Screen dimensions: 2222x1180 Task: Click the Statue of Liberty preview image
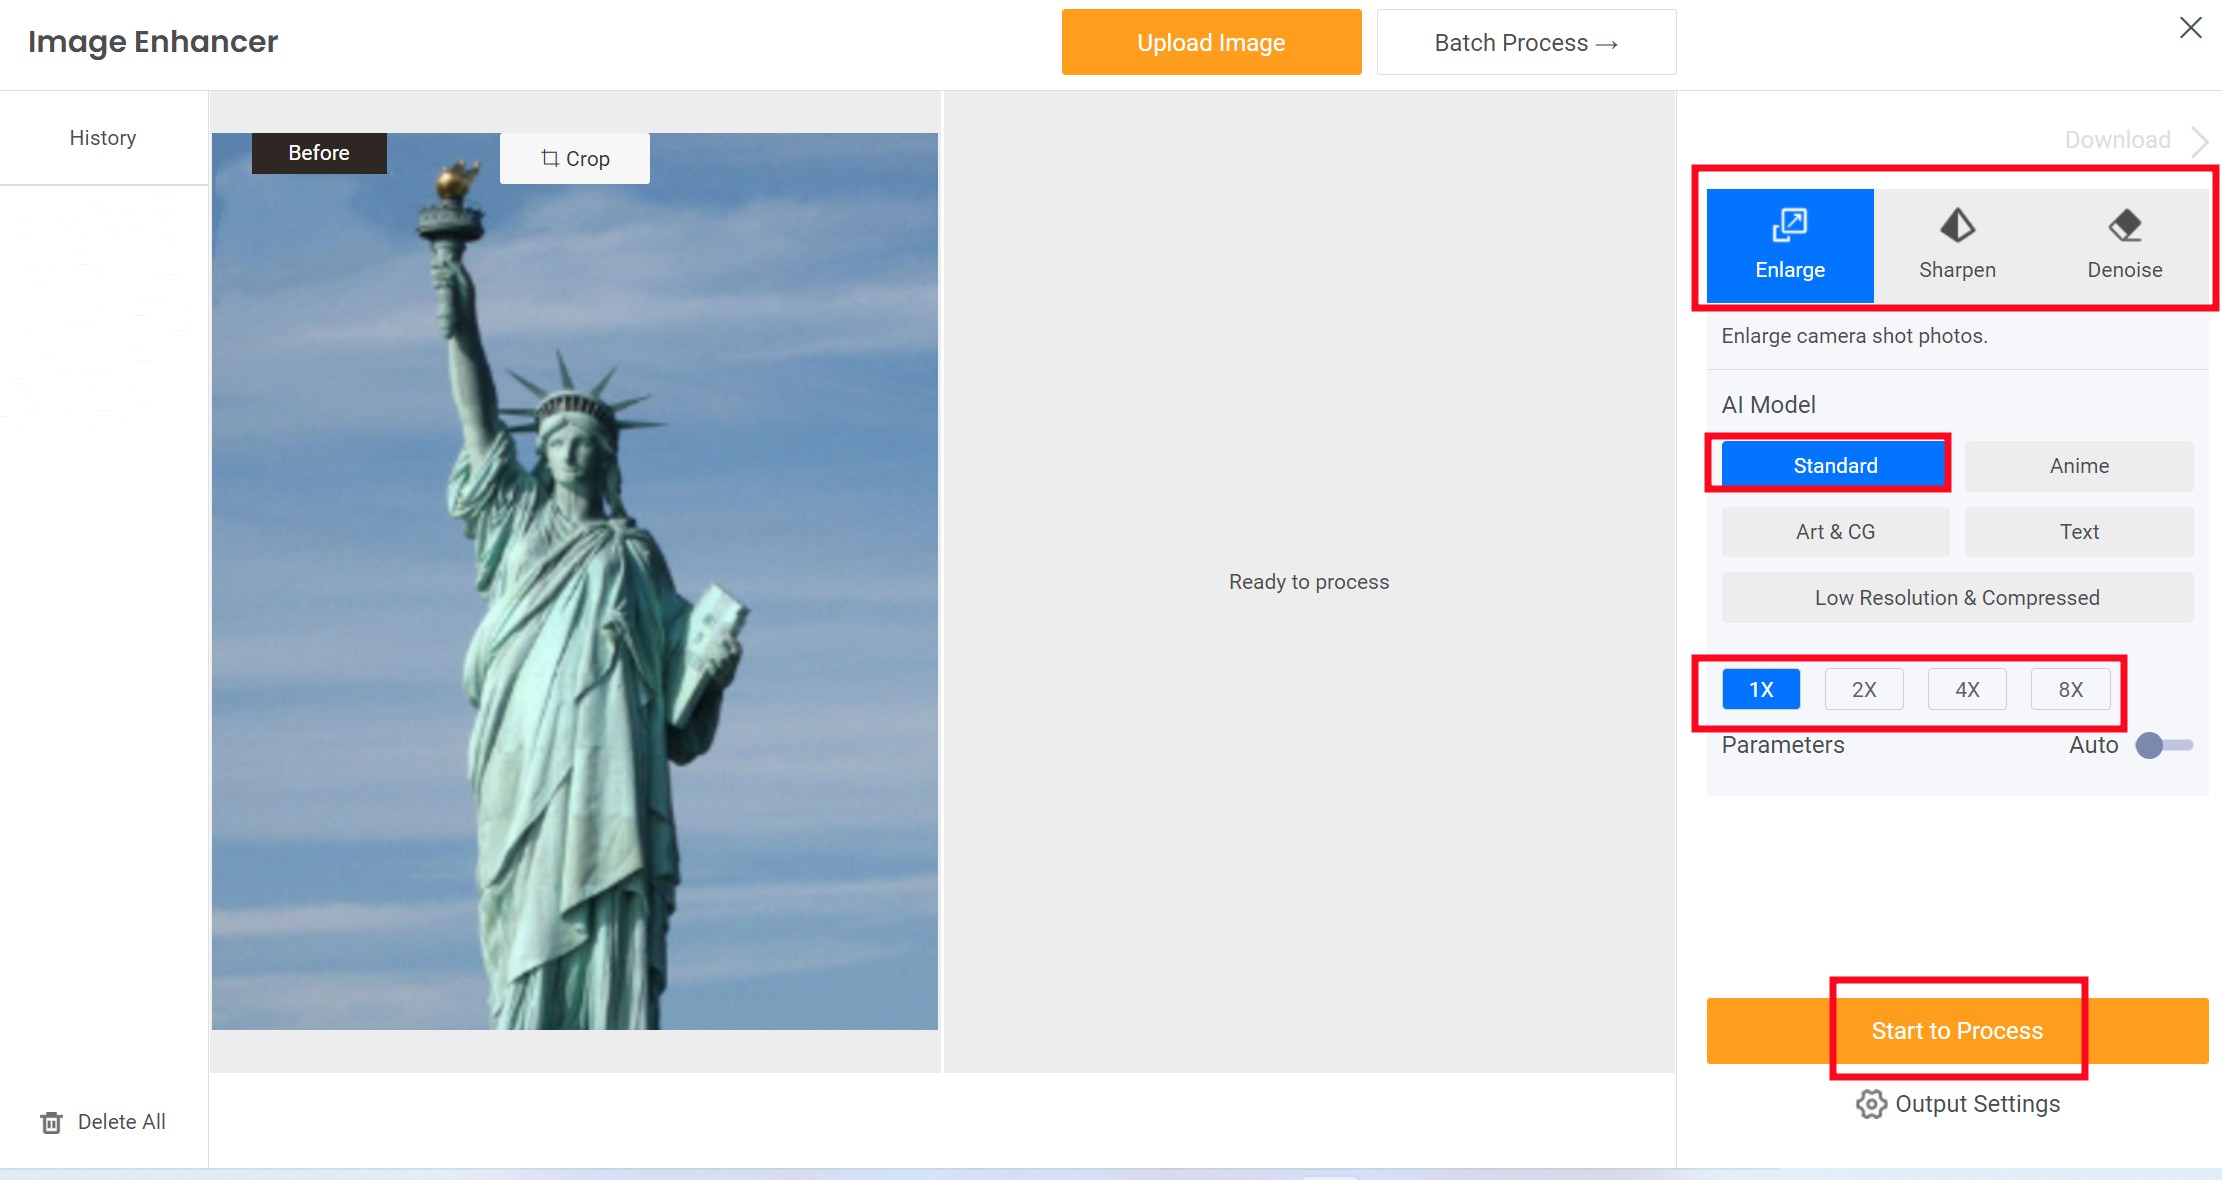pyautogui.click(x=575, y=581)
